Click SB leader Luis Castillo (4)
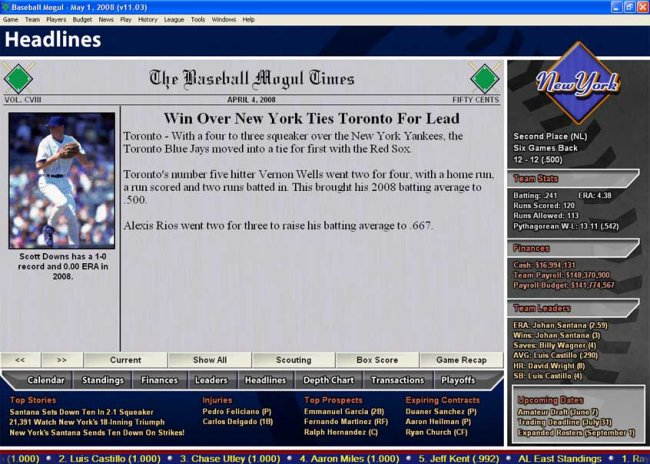 coord(548,376)
